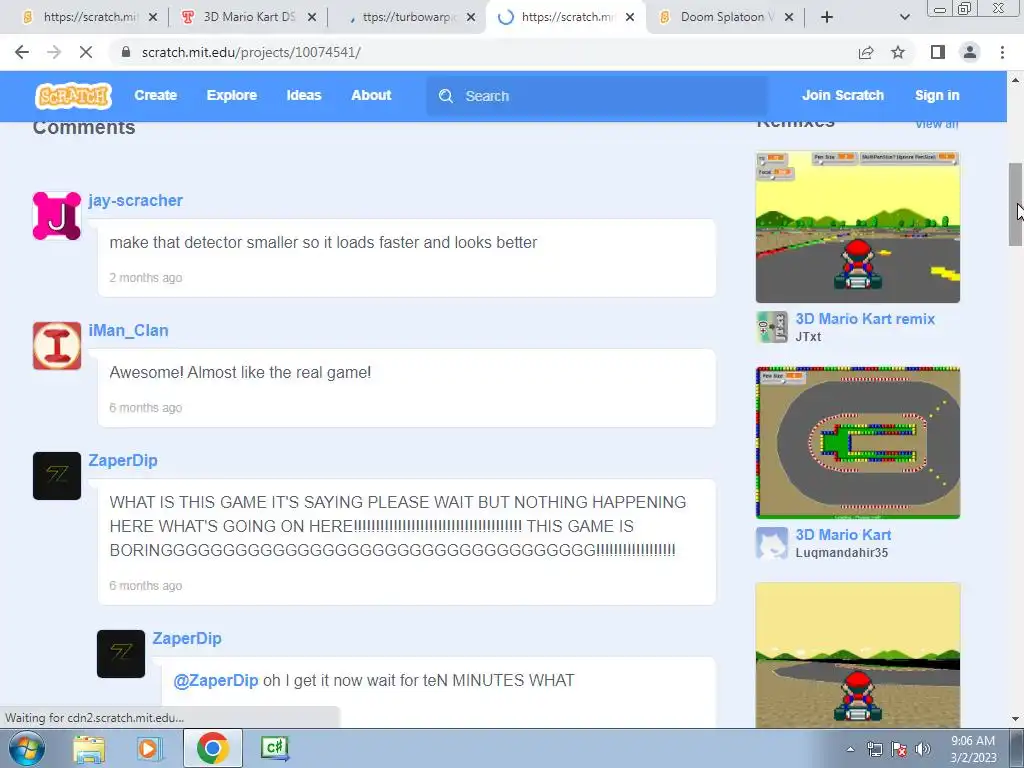Open the 3D Mario Kart remix title link

(x=865, y=319)
